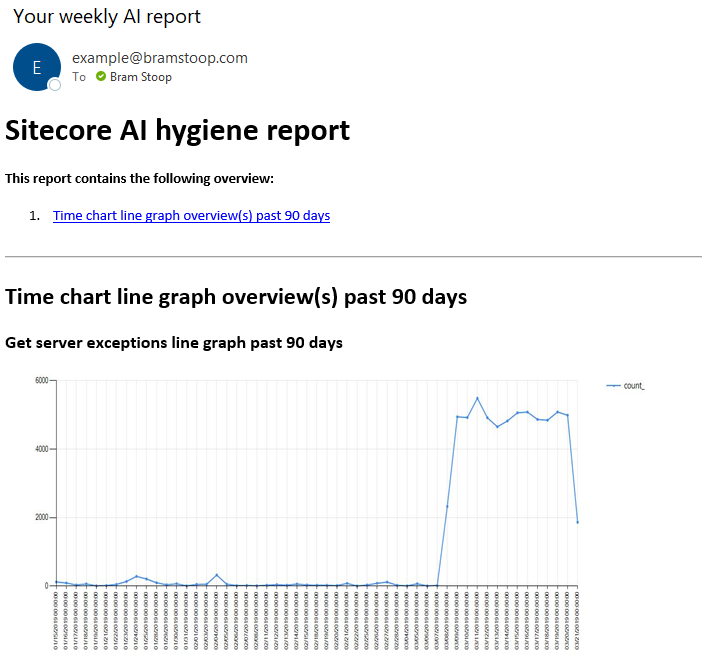Viewport: 702px width, 667px height.
Task: Click the Time chart overview section heading
Action: [x=236, y=297]
